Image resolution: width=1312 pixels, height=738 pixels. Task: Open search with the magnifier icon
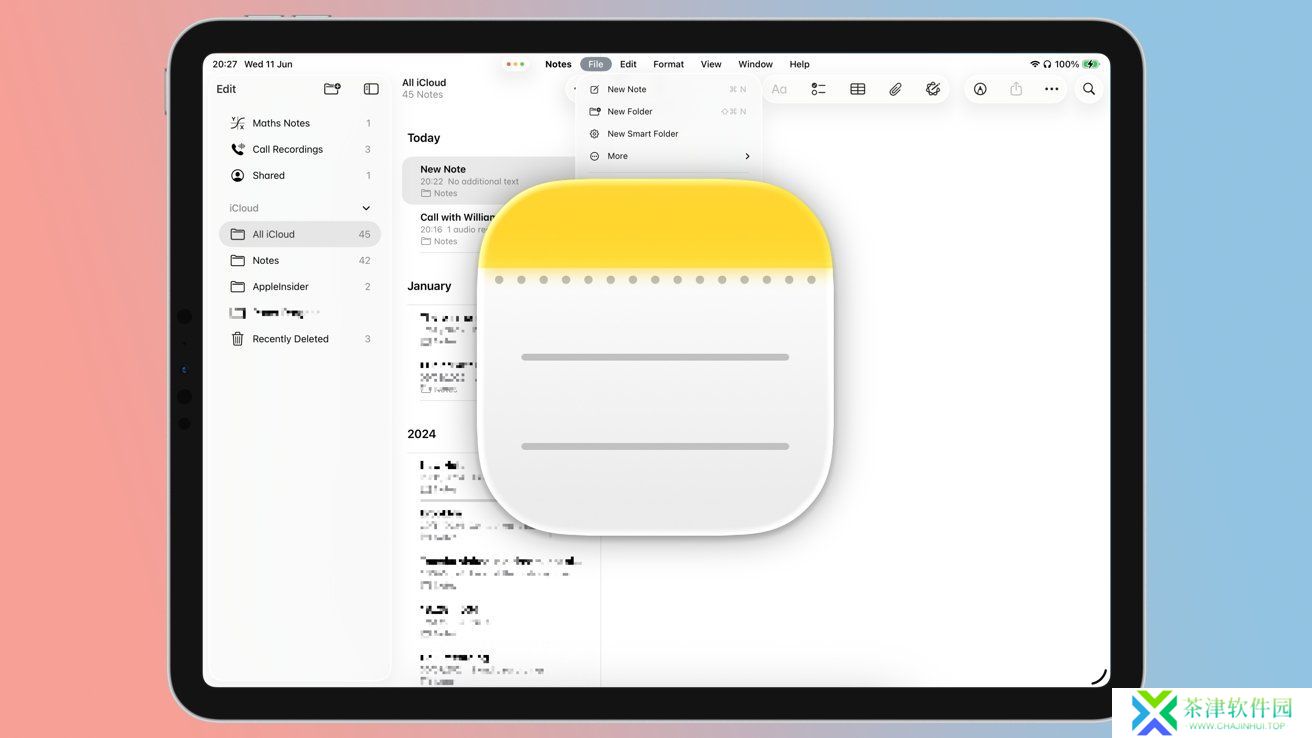click(x=1089, y=89)
